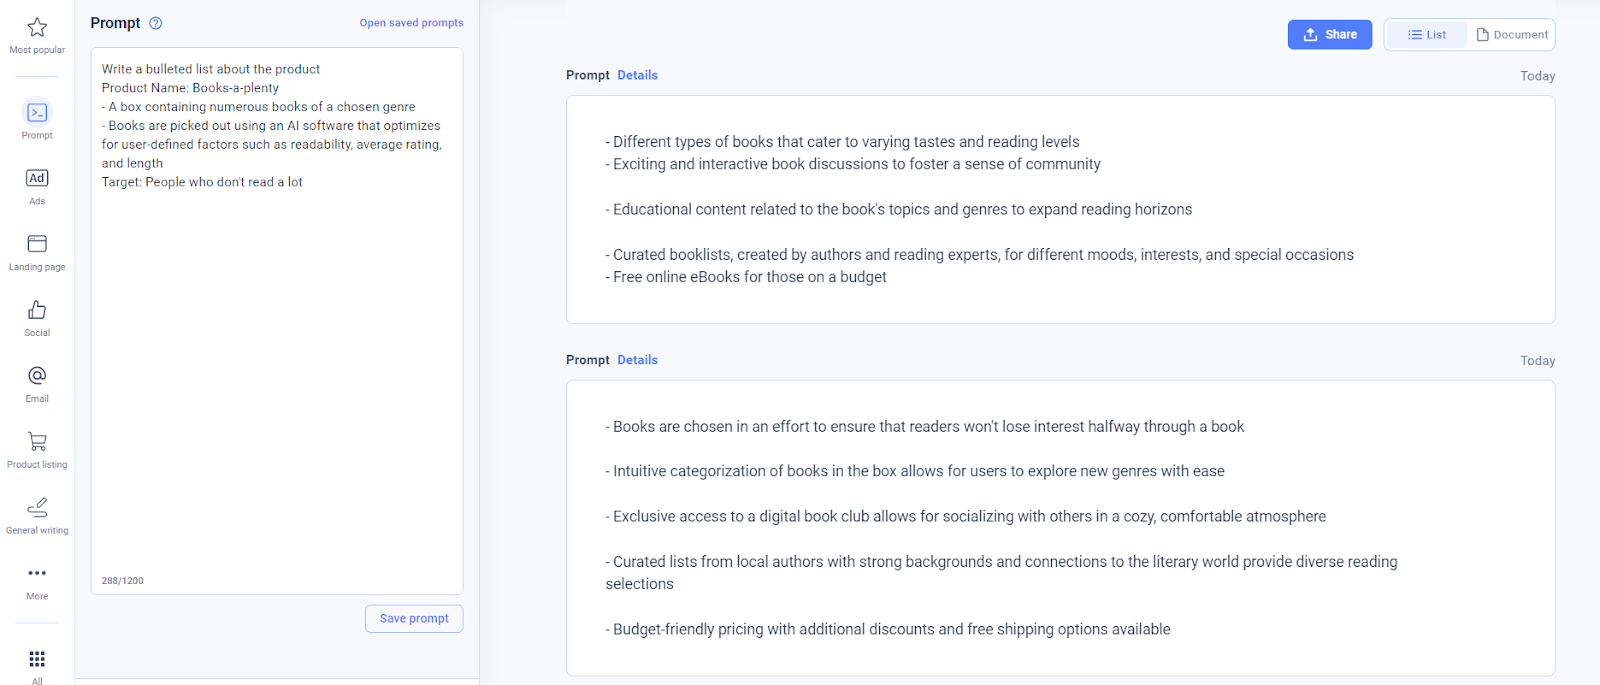Select the Product listing cart icon
Image resolution: width=1600 pixels, height=685 pixels.
[37, 441]
